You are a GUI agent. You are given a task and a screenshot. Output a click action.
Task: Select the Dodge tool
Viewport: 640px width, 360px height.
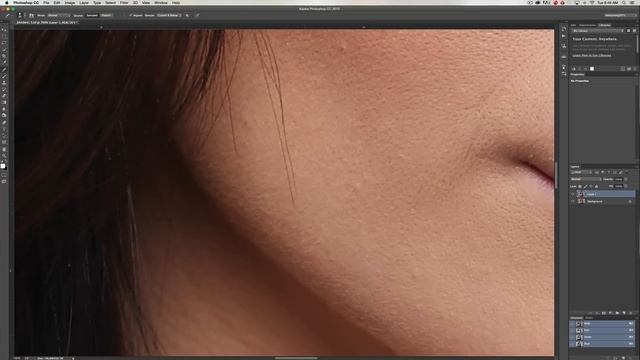(x=4, y=116)
